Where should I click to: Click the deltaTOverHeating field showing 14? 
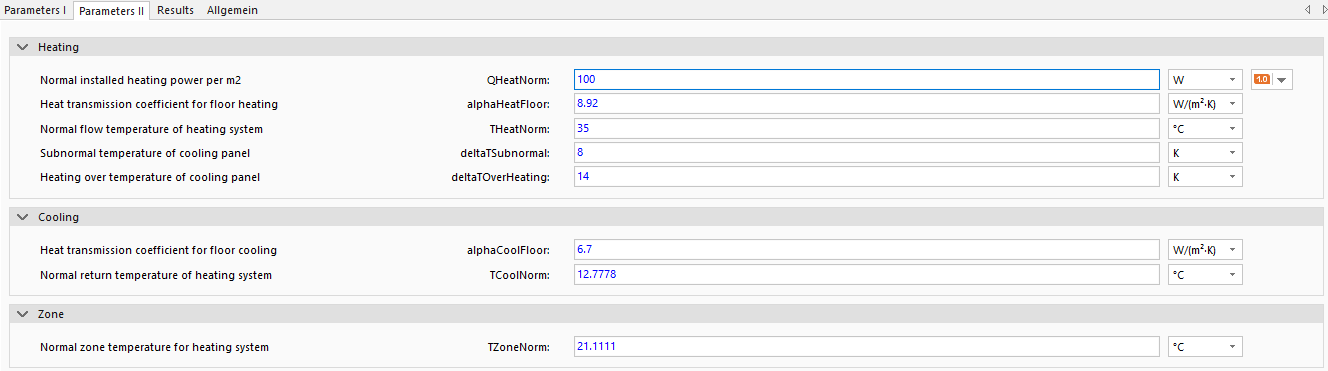pyautogui.click(x=867, y=177)
